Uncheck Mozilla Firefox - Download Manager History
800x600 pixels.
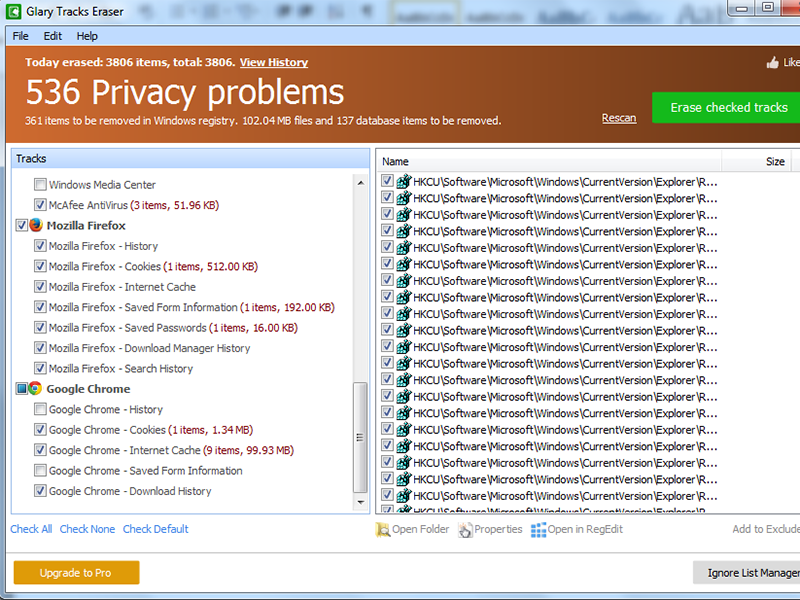pos(40,347)
